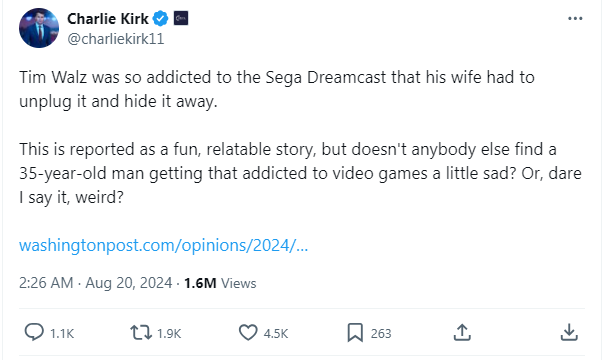Click the 1.1K replies count

(x=62, y=334)
